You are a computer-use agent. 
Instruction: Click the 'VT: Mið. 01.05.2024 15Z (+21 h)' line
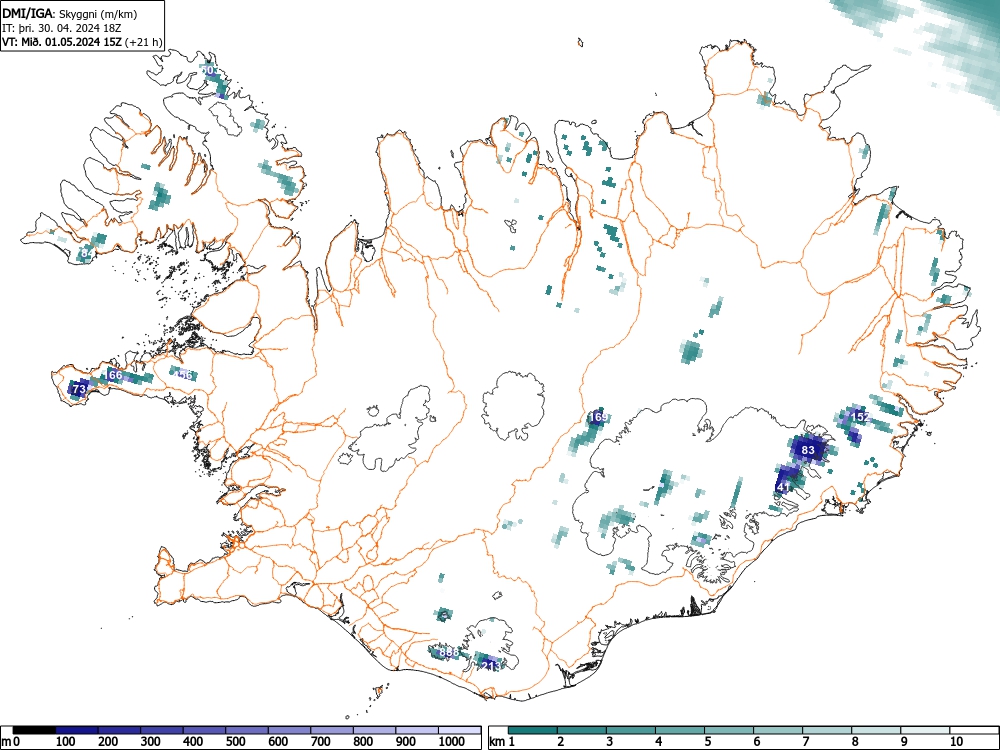tap(82, 42)
